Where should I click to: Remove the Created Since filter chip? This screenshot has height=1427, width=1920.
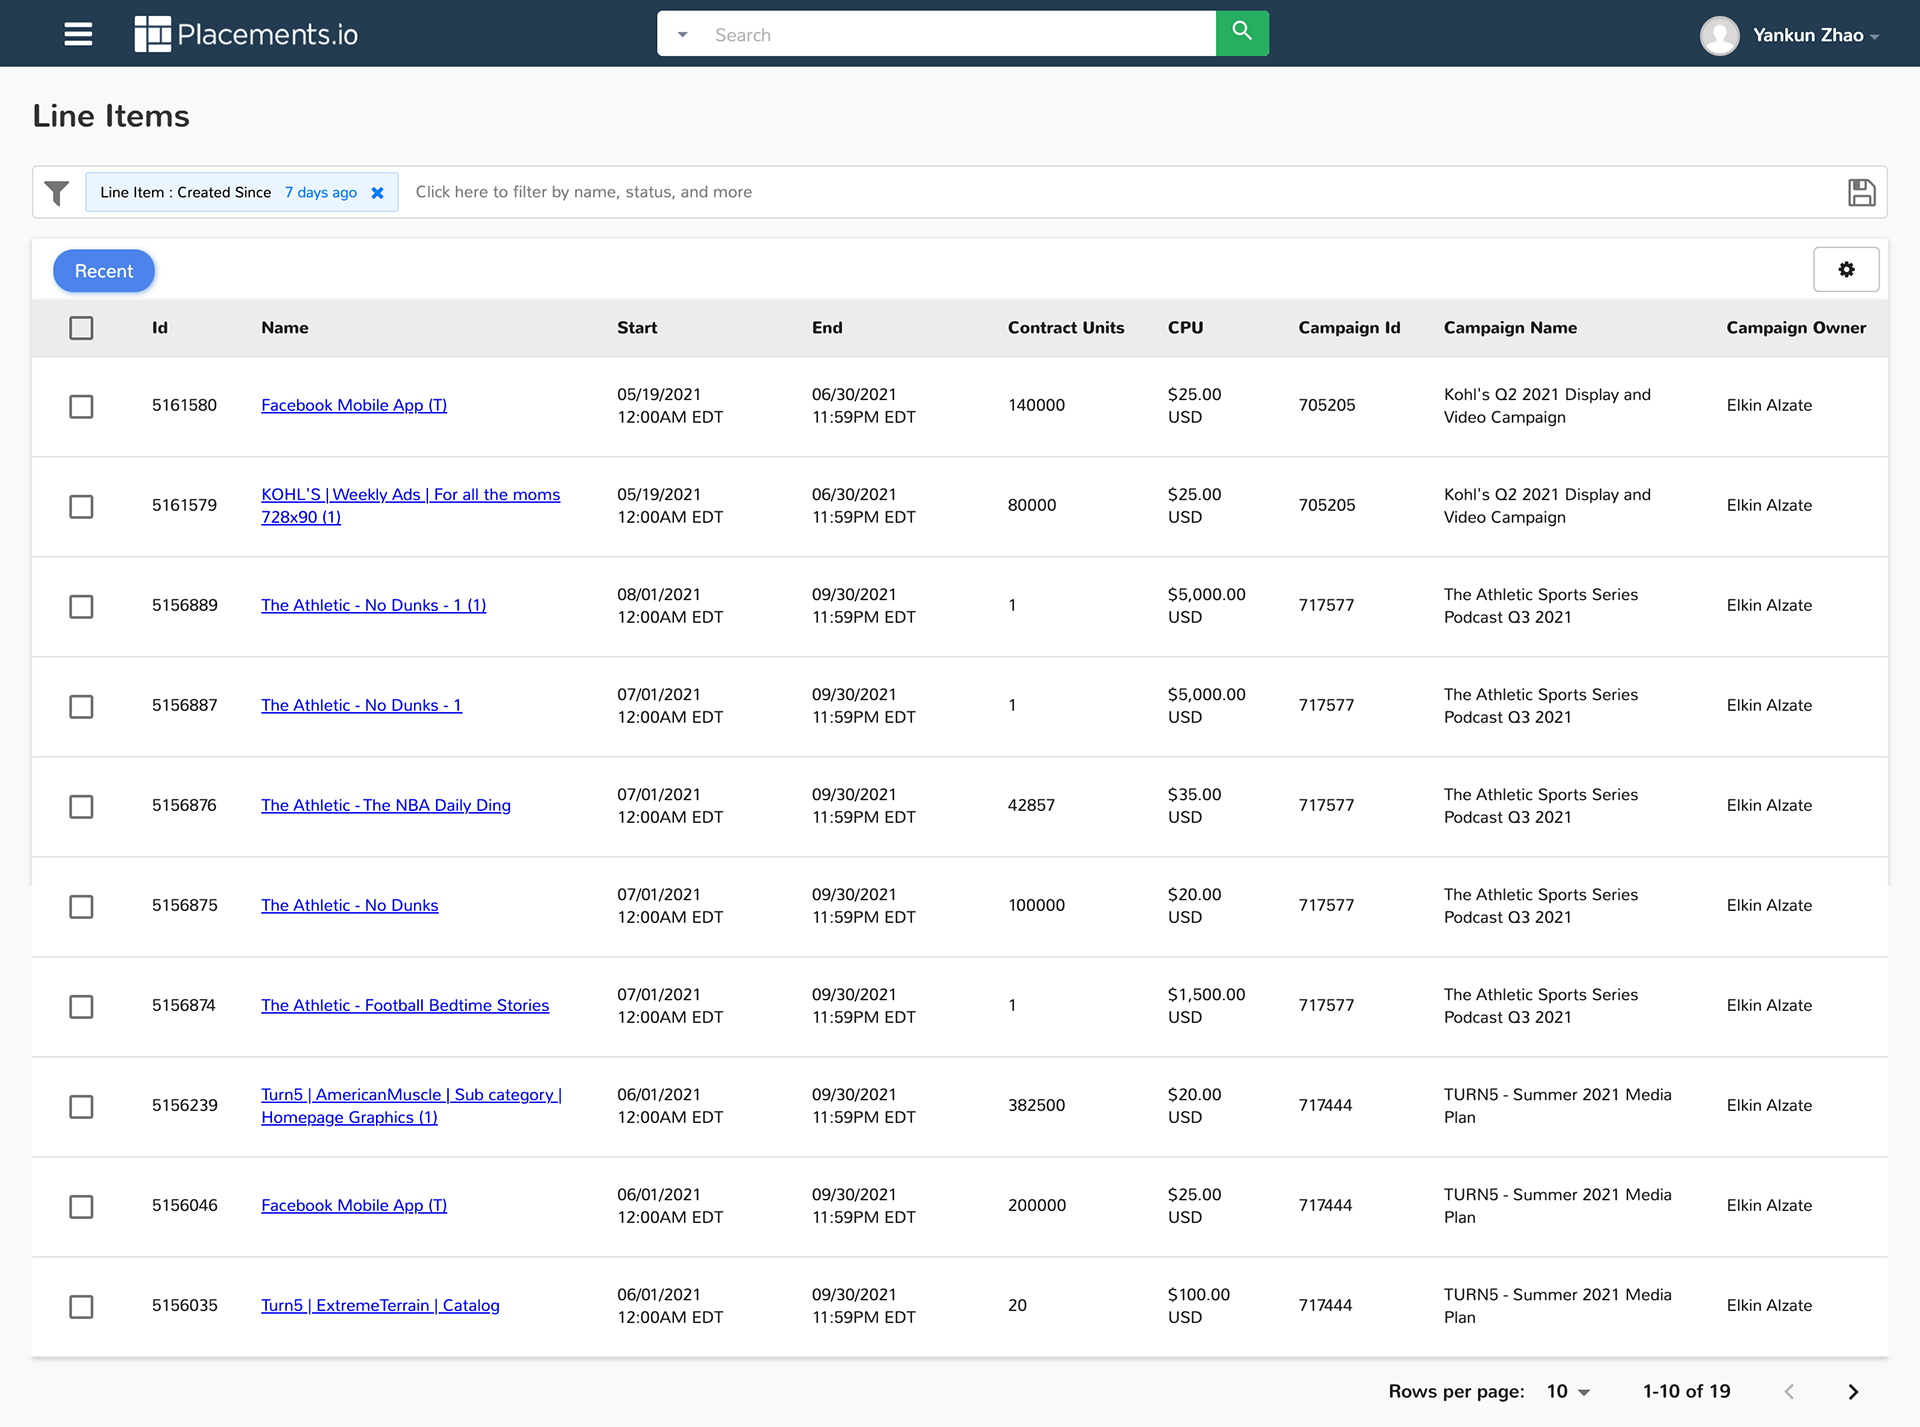(x=377, y=193)
